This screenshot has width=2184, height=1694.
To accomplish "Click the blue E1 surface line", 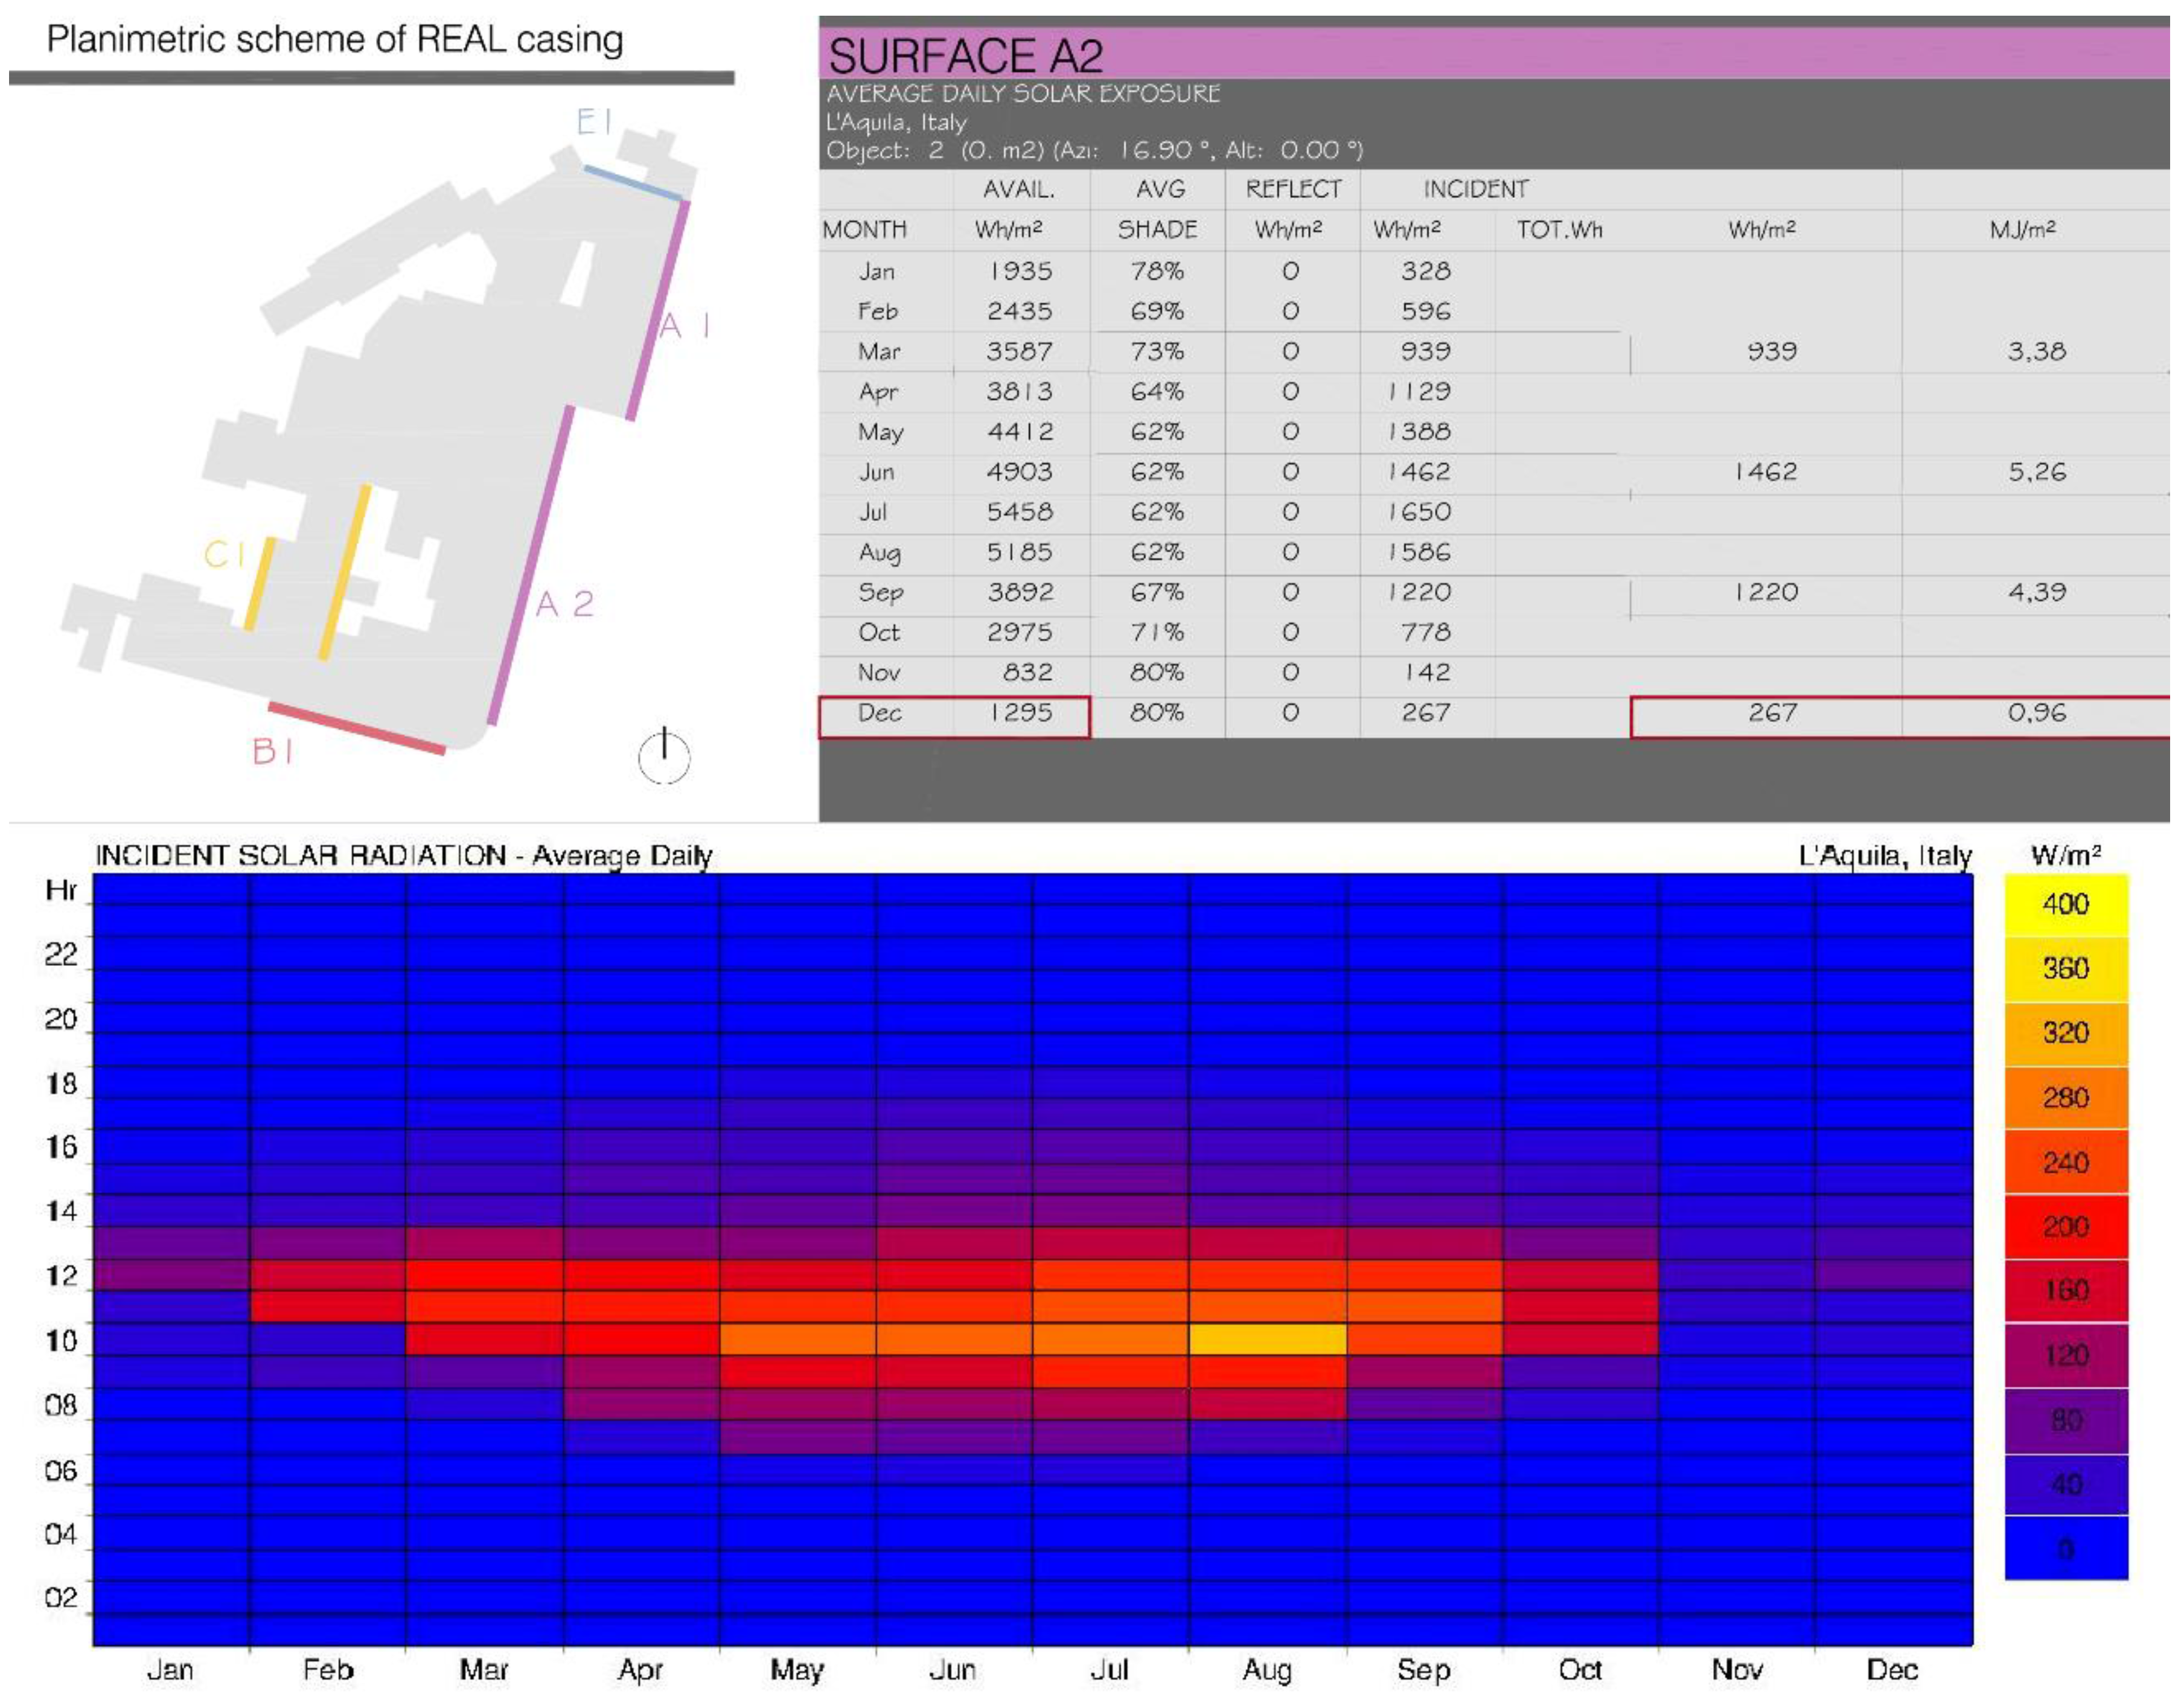I will [x=632, y=183].
